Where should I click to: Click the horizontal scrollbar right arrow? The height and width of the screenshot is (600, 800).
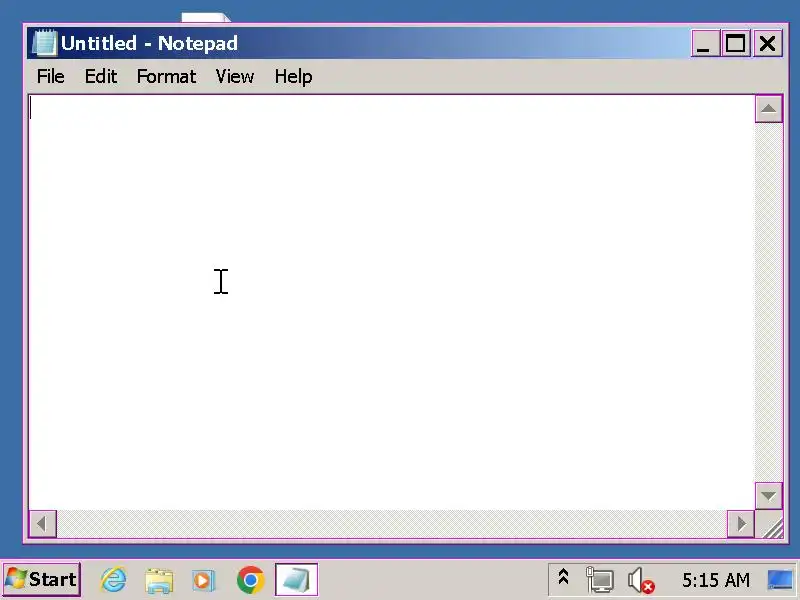[x=741, y=523]
